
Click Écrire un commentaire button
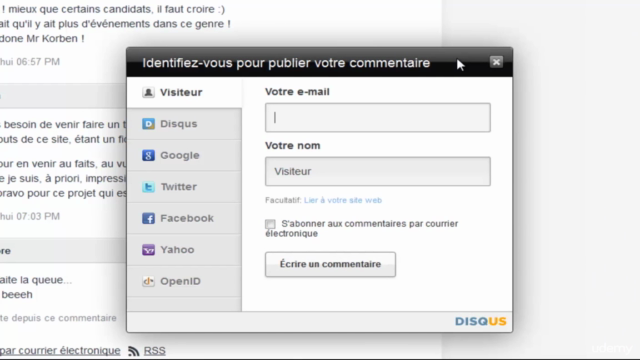[x=330, y=264]
